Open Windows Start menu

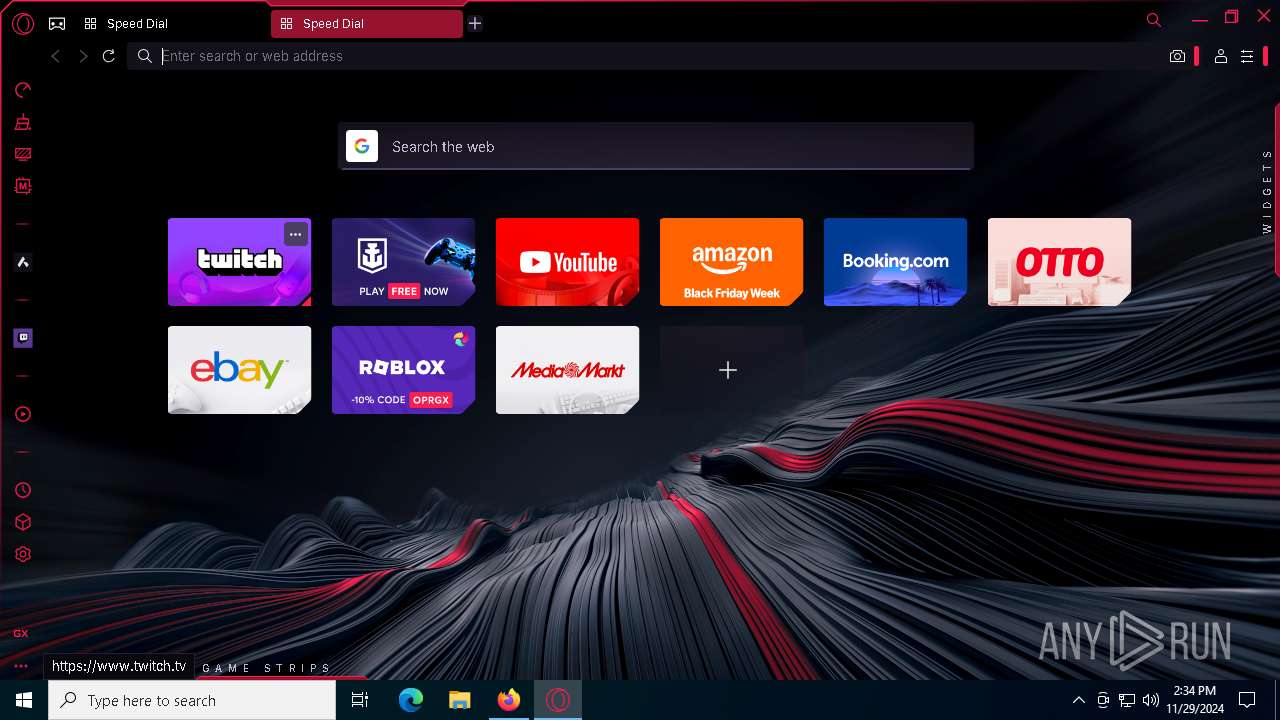(x=24, y=700)
